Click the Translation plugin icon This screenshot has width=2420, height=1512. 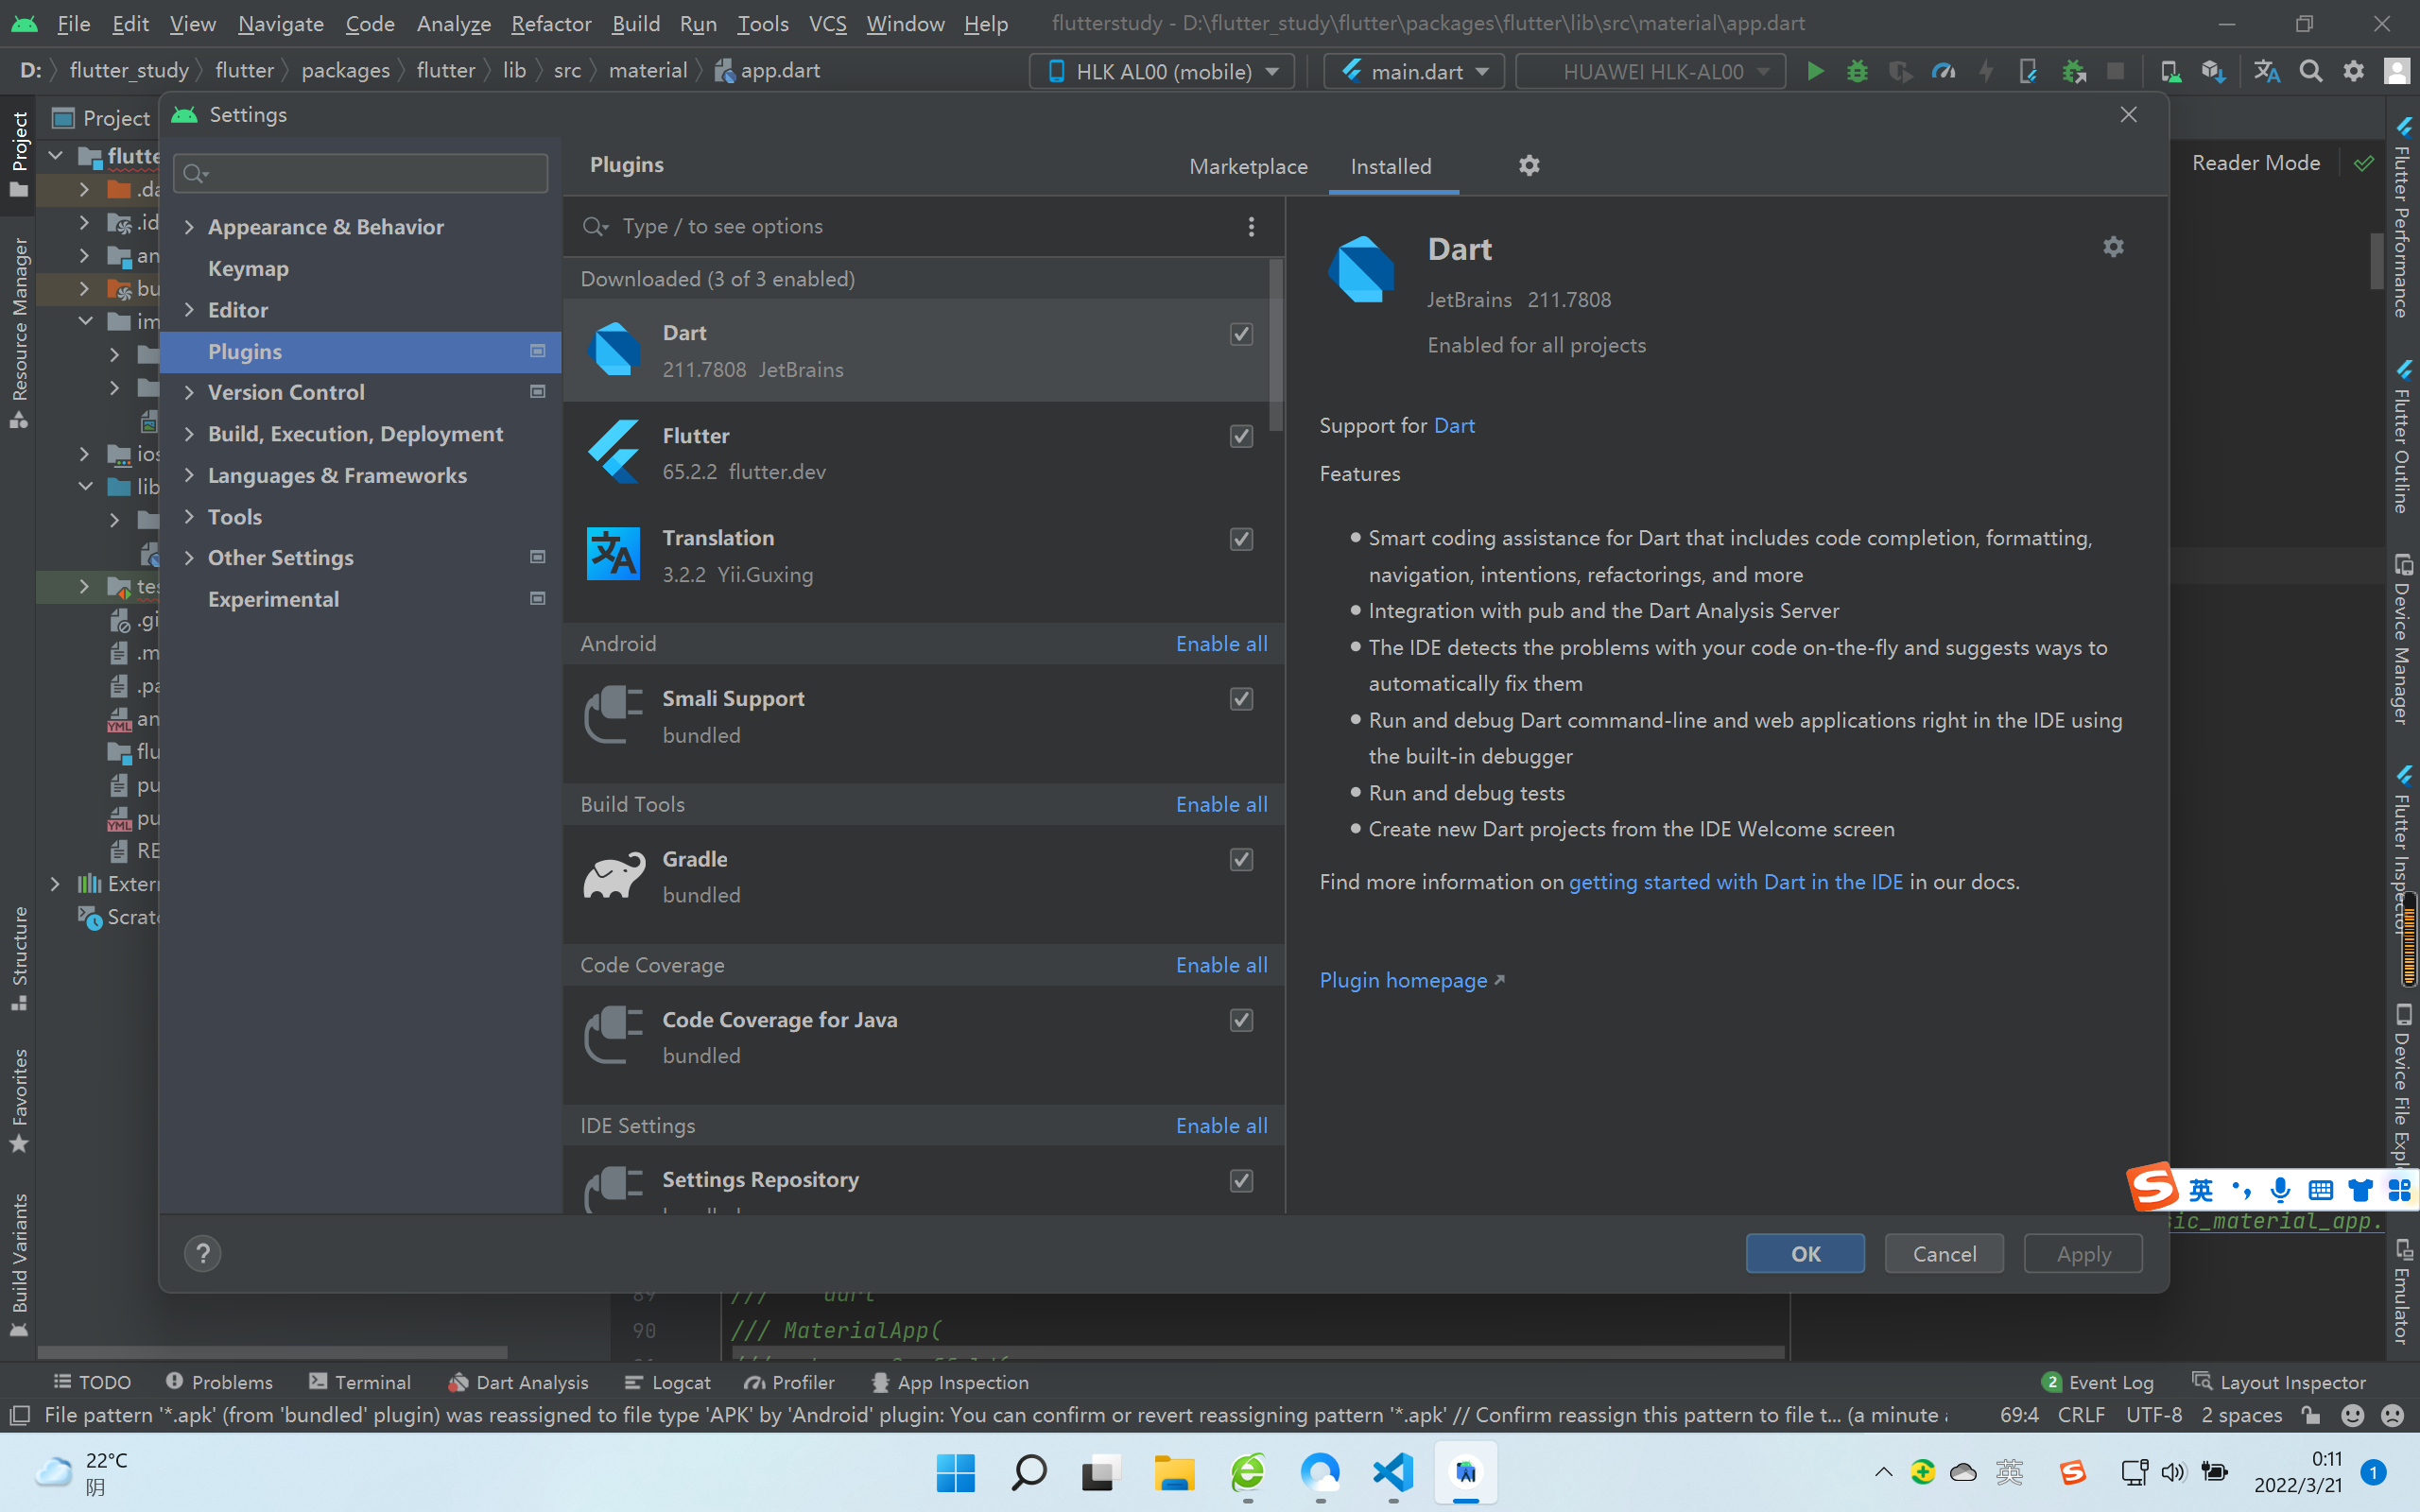[614, 556]
